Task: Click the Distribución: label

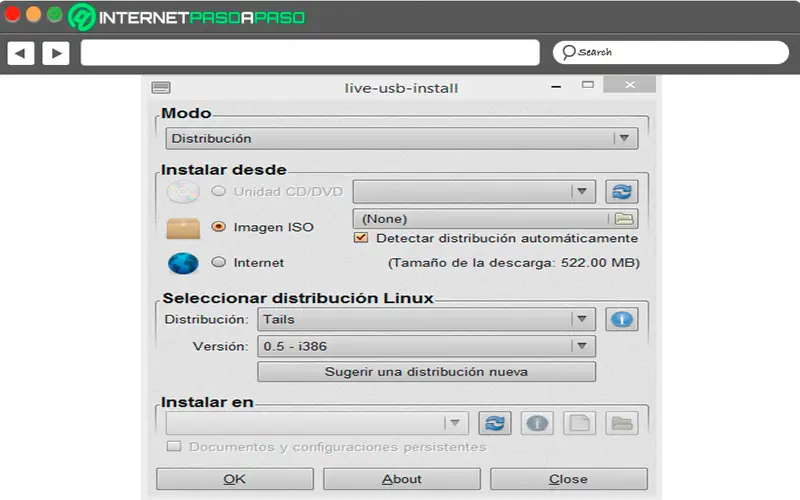Action: pos(206,319)
